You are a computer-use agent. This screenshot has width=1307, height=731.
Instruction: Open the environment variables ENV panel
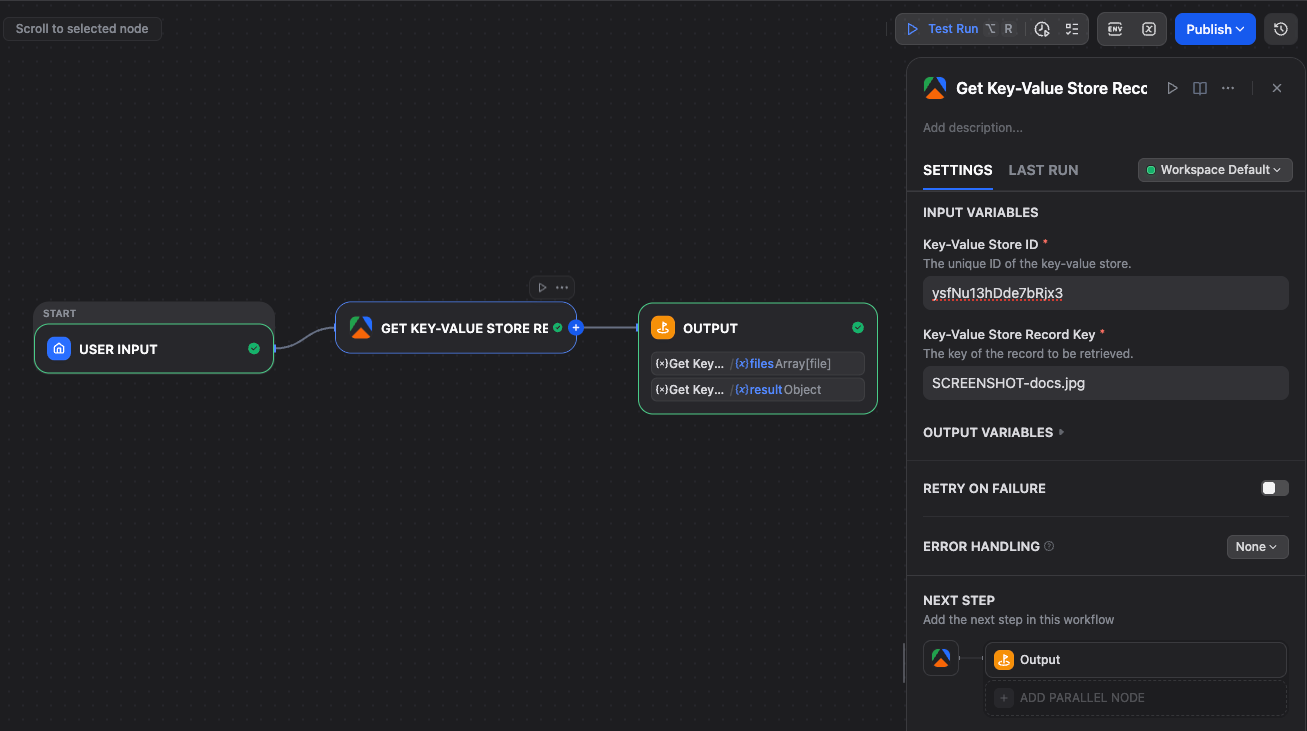(1114, 29)
